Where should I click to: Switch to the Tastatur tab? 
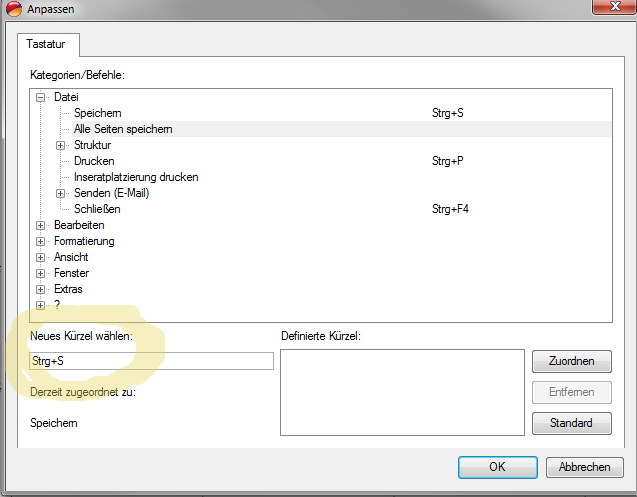coord(49,45)
